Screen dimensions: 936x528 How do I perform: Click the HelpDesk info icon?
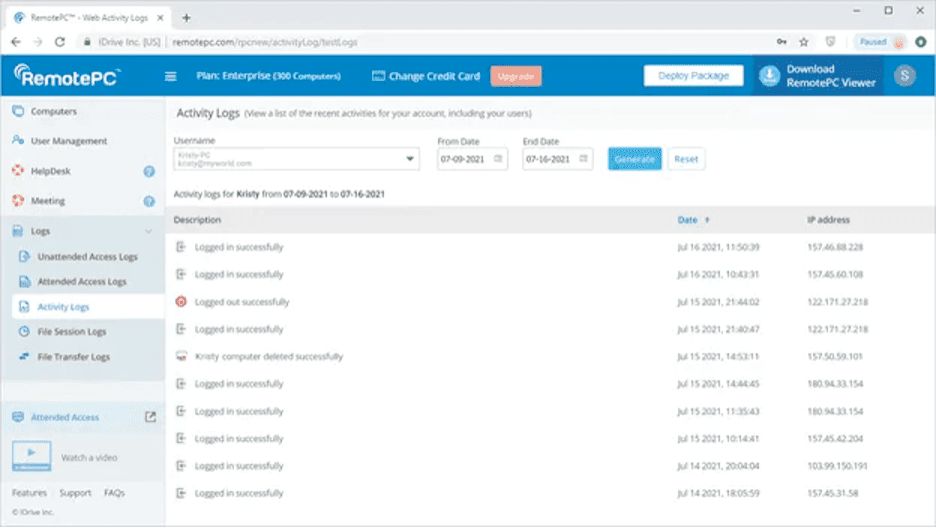pyautogui.click(x=149, y=172)
